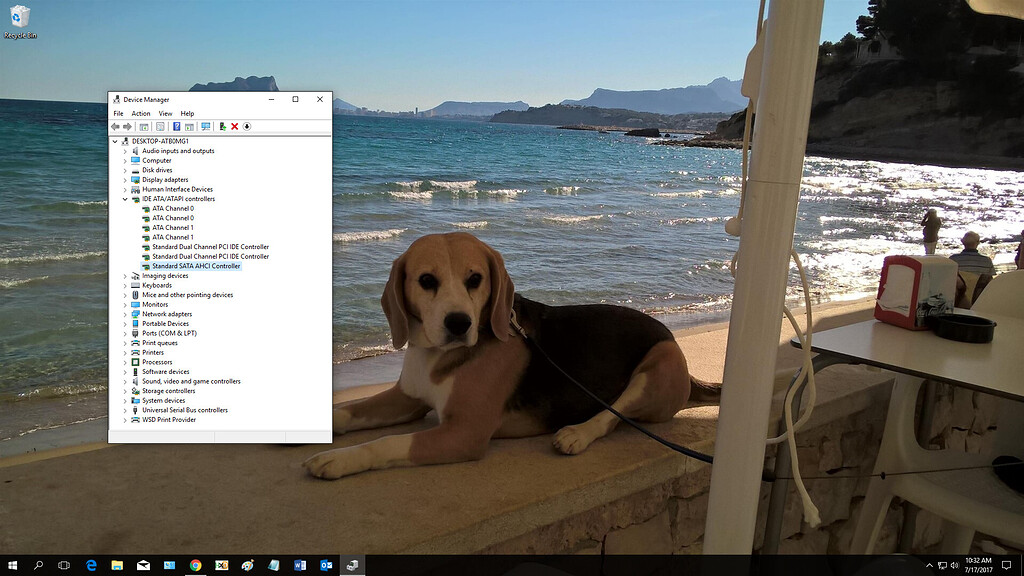Viewport: 1024px width, 576px height.
Task: Open the Action menu
Action: pos(140,114)
